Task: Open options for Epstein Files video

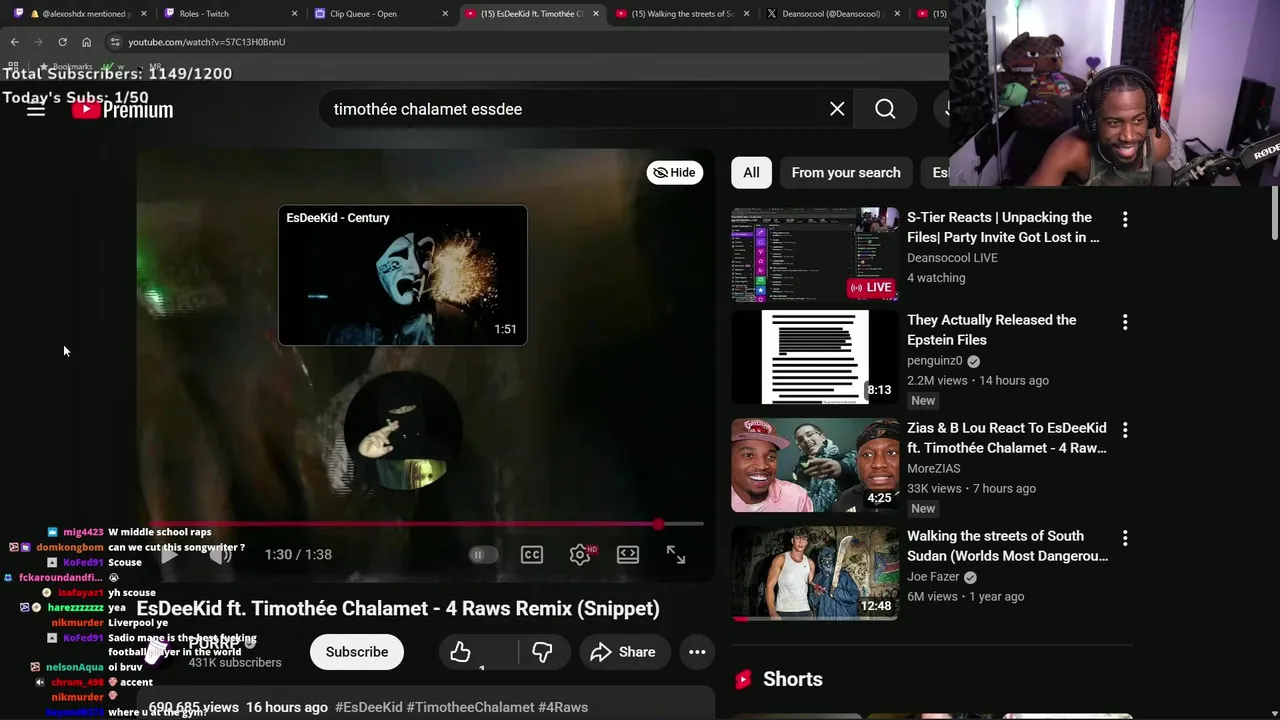Action: point(1125,322)
